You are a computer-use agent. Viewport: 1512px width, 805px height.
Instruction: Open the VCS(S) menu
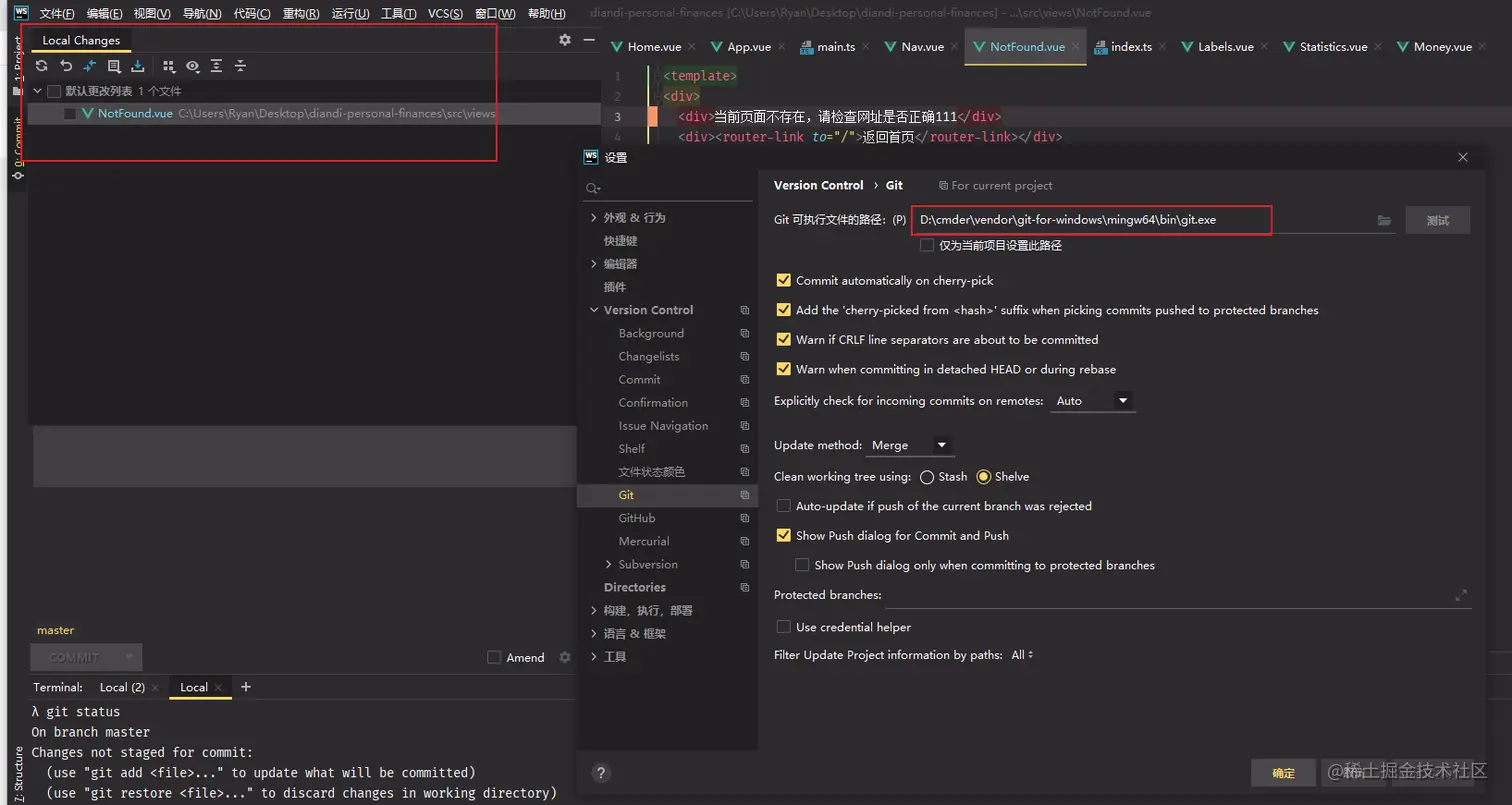[445, 14]
